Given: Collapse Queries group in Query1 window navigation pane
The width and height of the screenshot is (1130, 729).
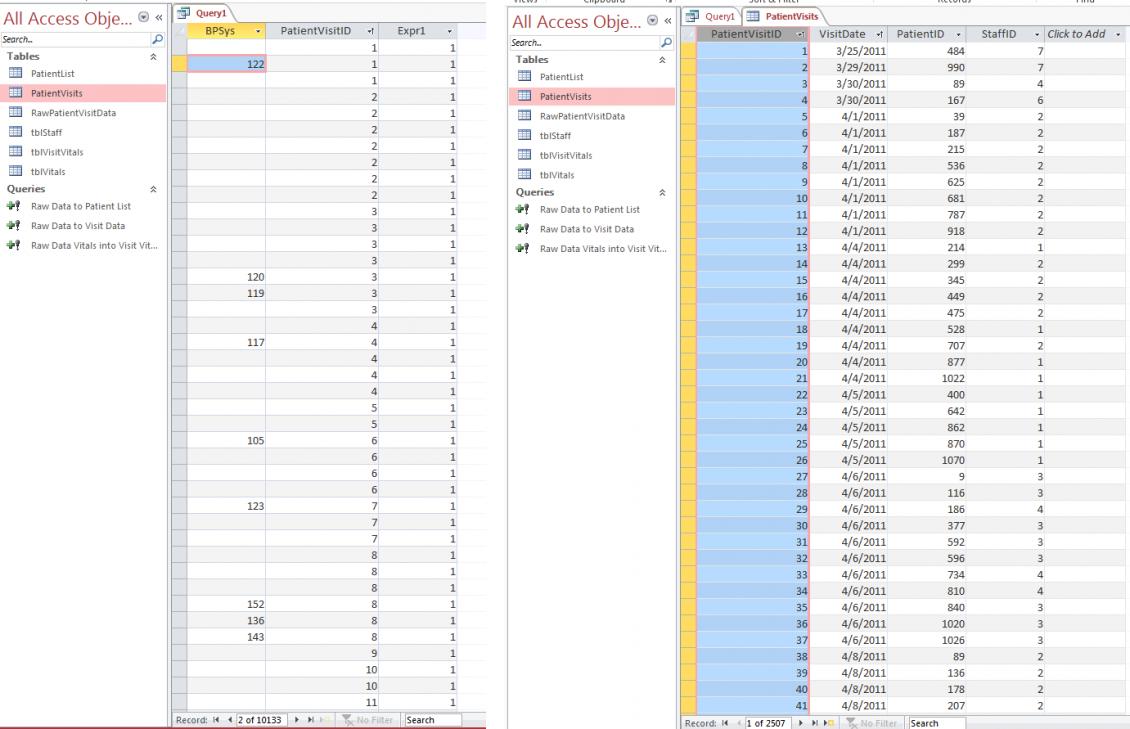Looking at the screenshot, I should [153, 189].
